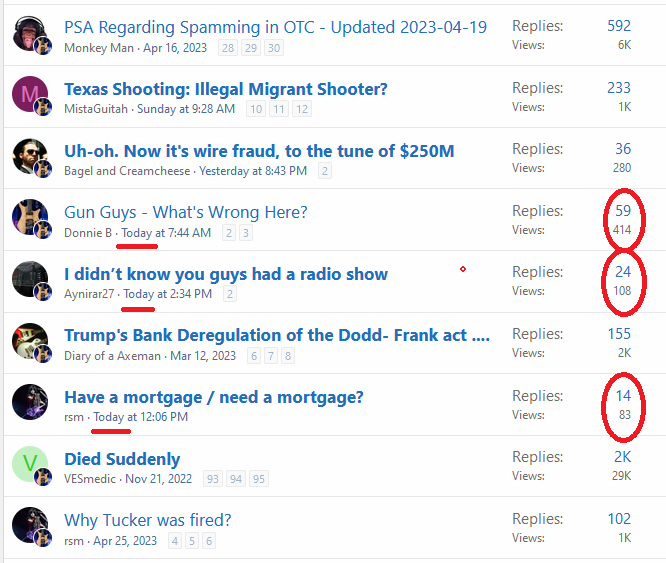Viewport: 666px width, 563px height.
Task: Click rsm's avatar beside Why Tucker thread
Action: point(30,527)
